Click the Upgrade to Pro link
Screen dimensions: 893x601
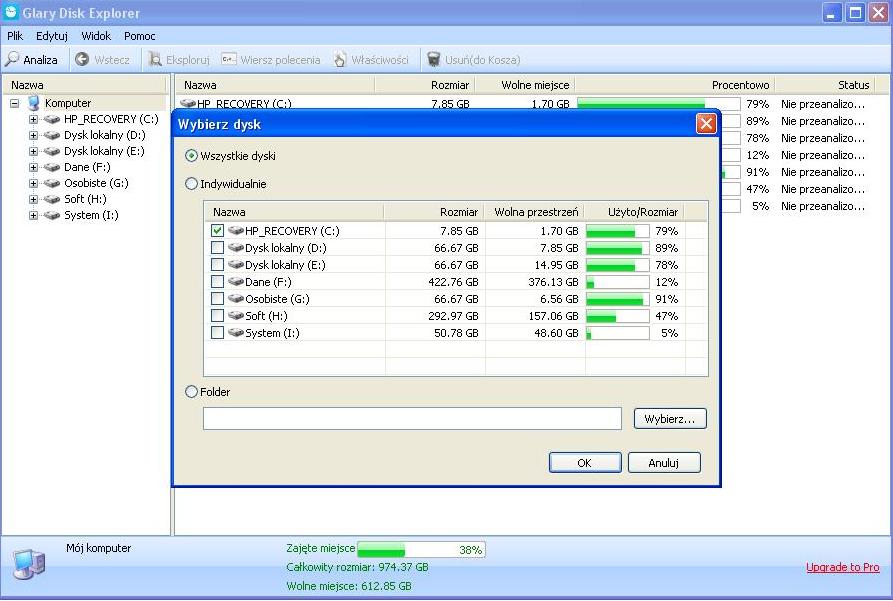842,567
